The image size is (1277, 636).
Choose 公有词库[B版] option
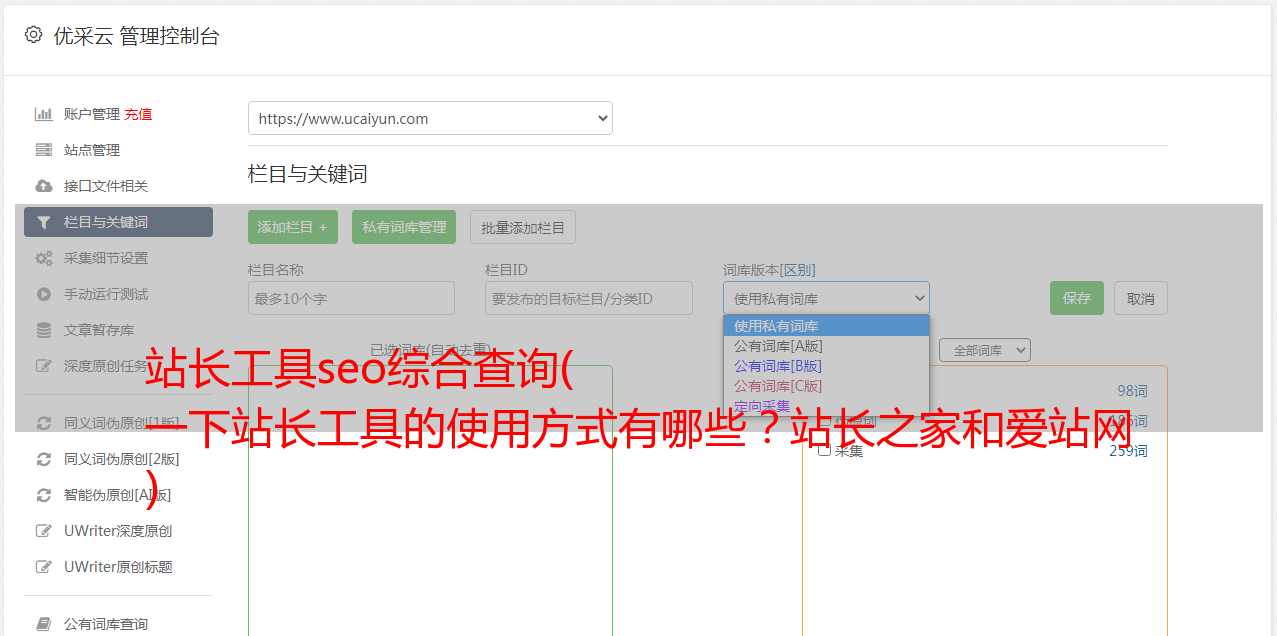point(826,366)
